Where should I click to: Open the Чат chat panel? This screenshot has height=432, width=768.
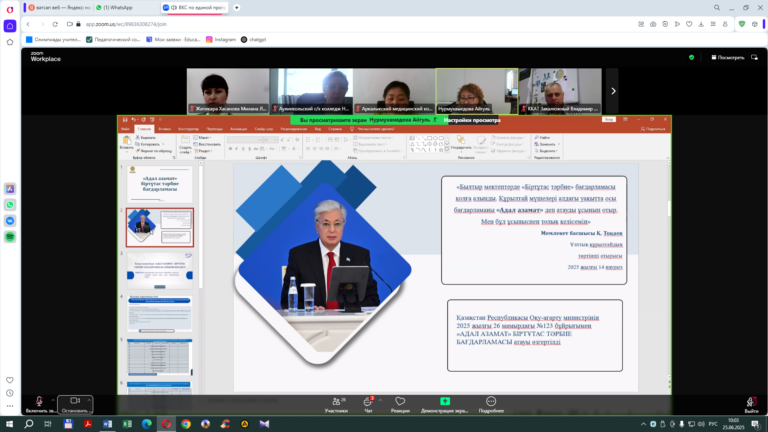click(x=368, y=405)
